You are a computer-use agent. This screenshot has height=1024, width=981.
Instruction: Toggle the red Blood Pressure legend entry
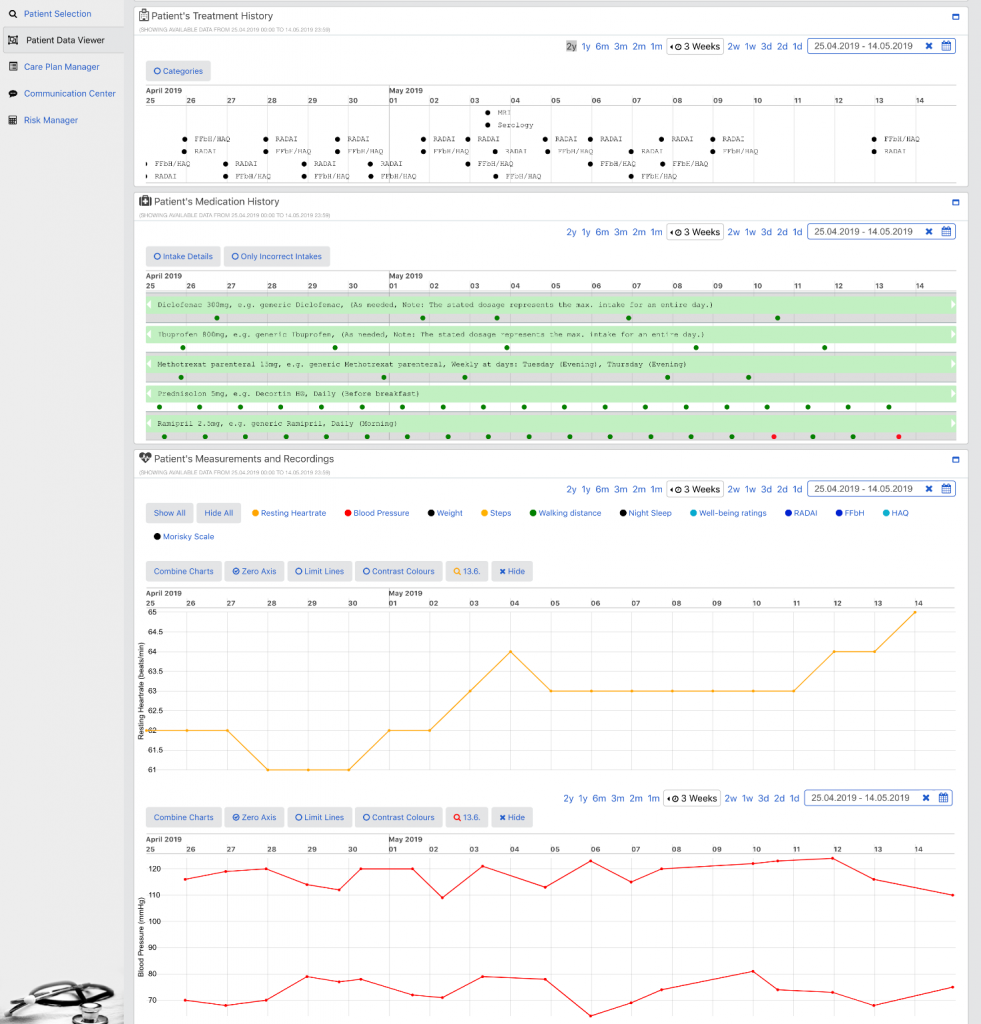click(375, 513)
